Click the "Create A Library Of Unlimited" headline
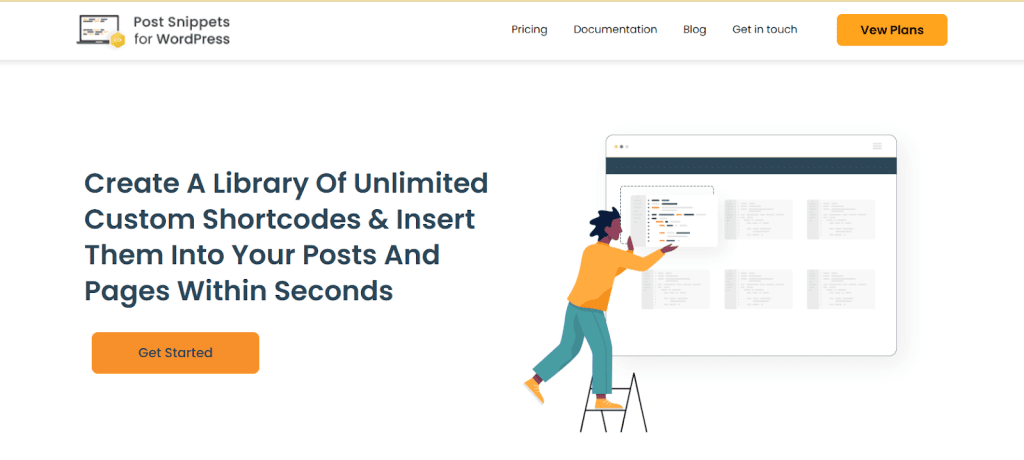Image resolution: width=1024 pixels, height=460 pixels. [286, 184]
